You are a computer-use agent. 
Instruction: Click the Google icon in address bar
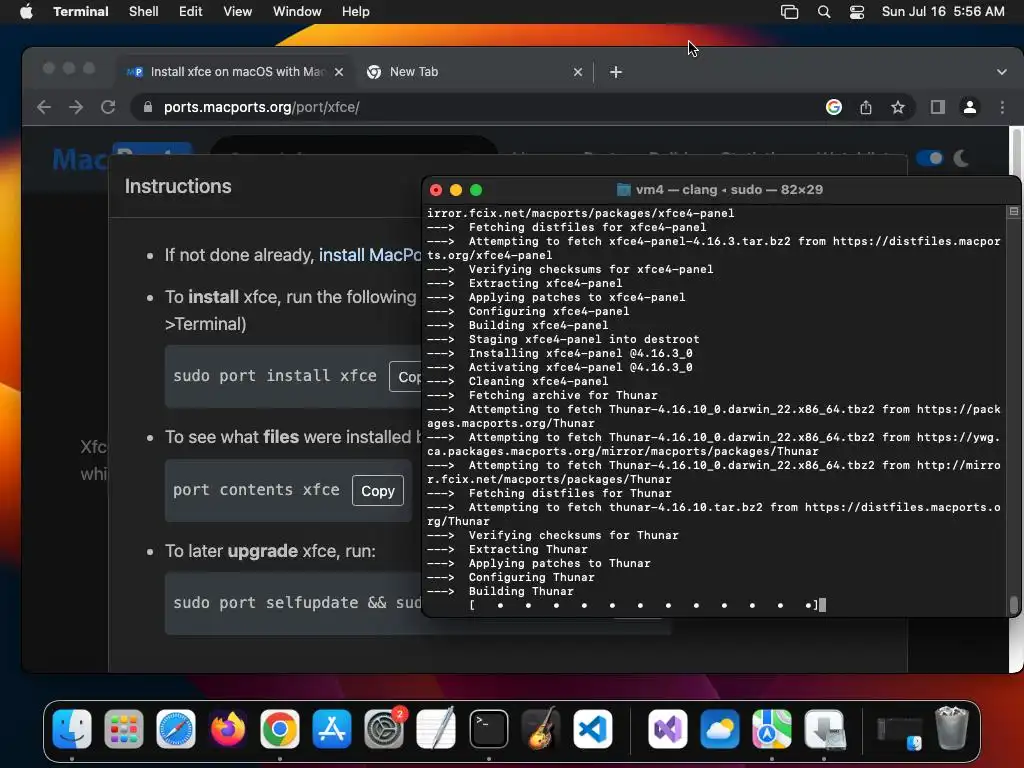pos(833,107)
